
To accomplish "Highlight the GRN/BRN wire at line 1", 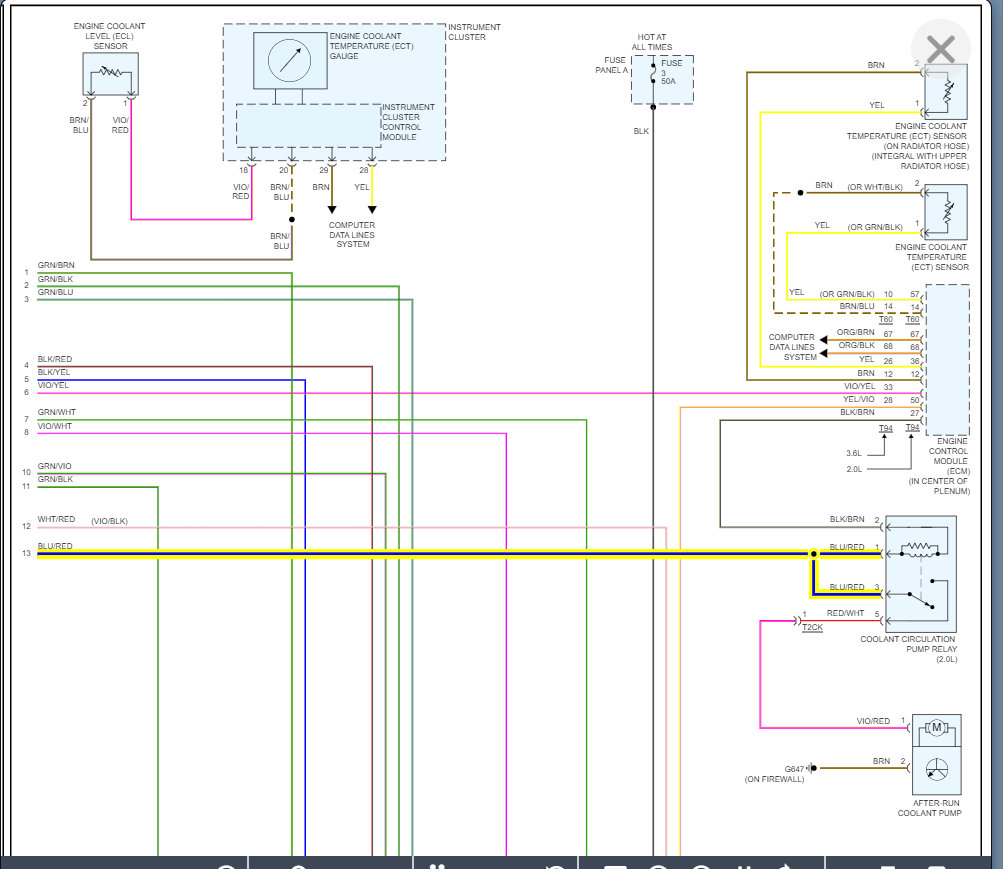I will coord(164,273).
